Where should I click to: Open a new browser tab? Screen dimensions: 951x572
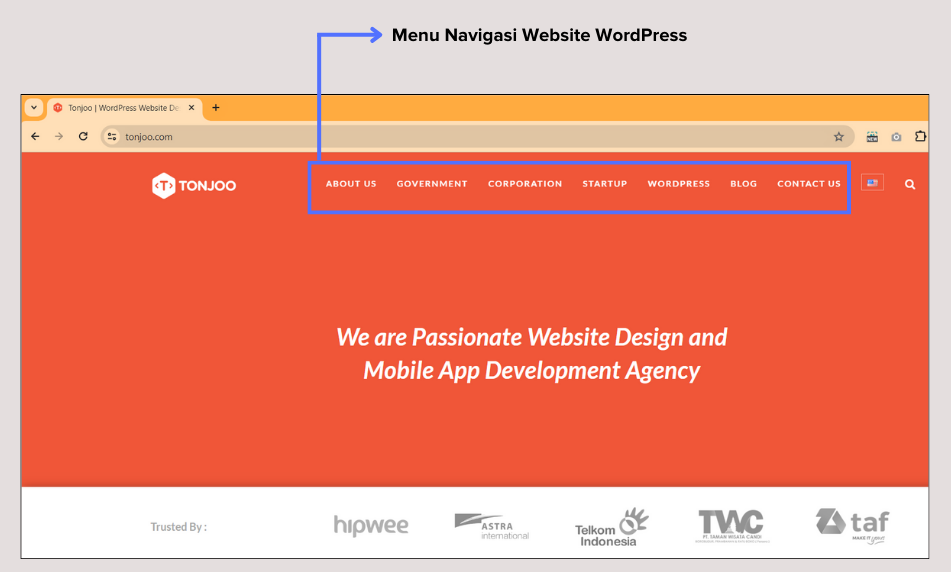[x=215, y=108]
